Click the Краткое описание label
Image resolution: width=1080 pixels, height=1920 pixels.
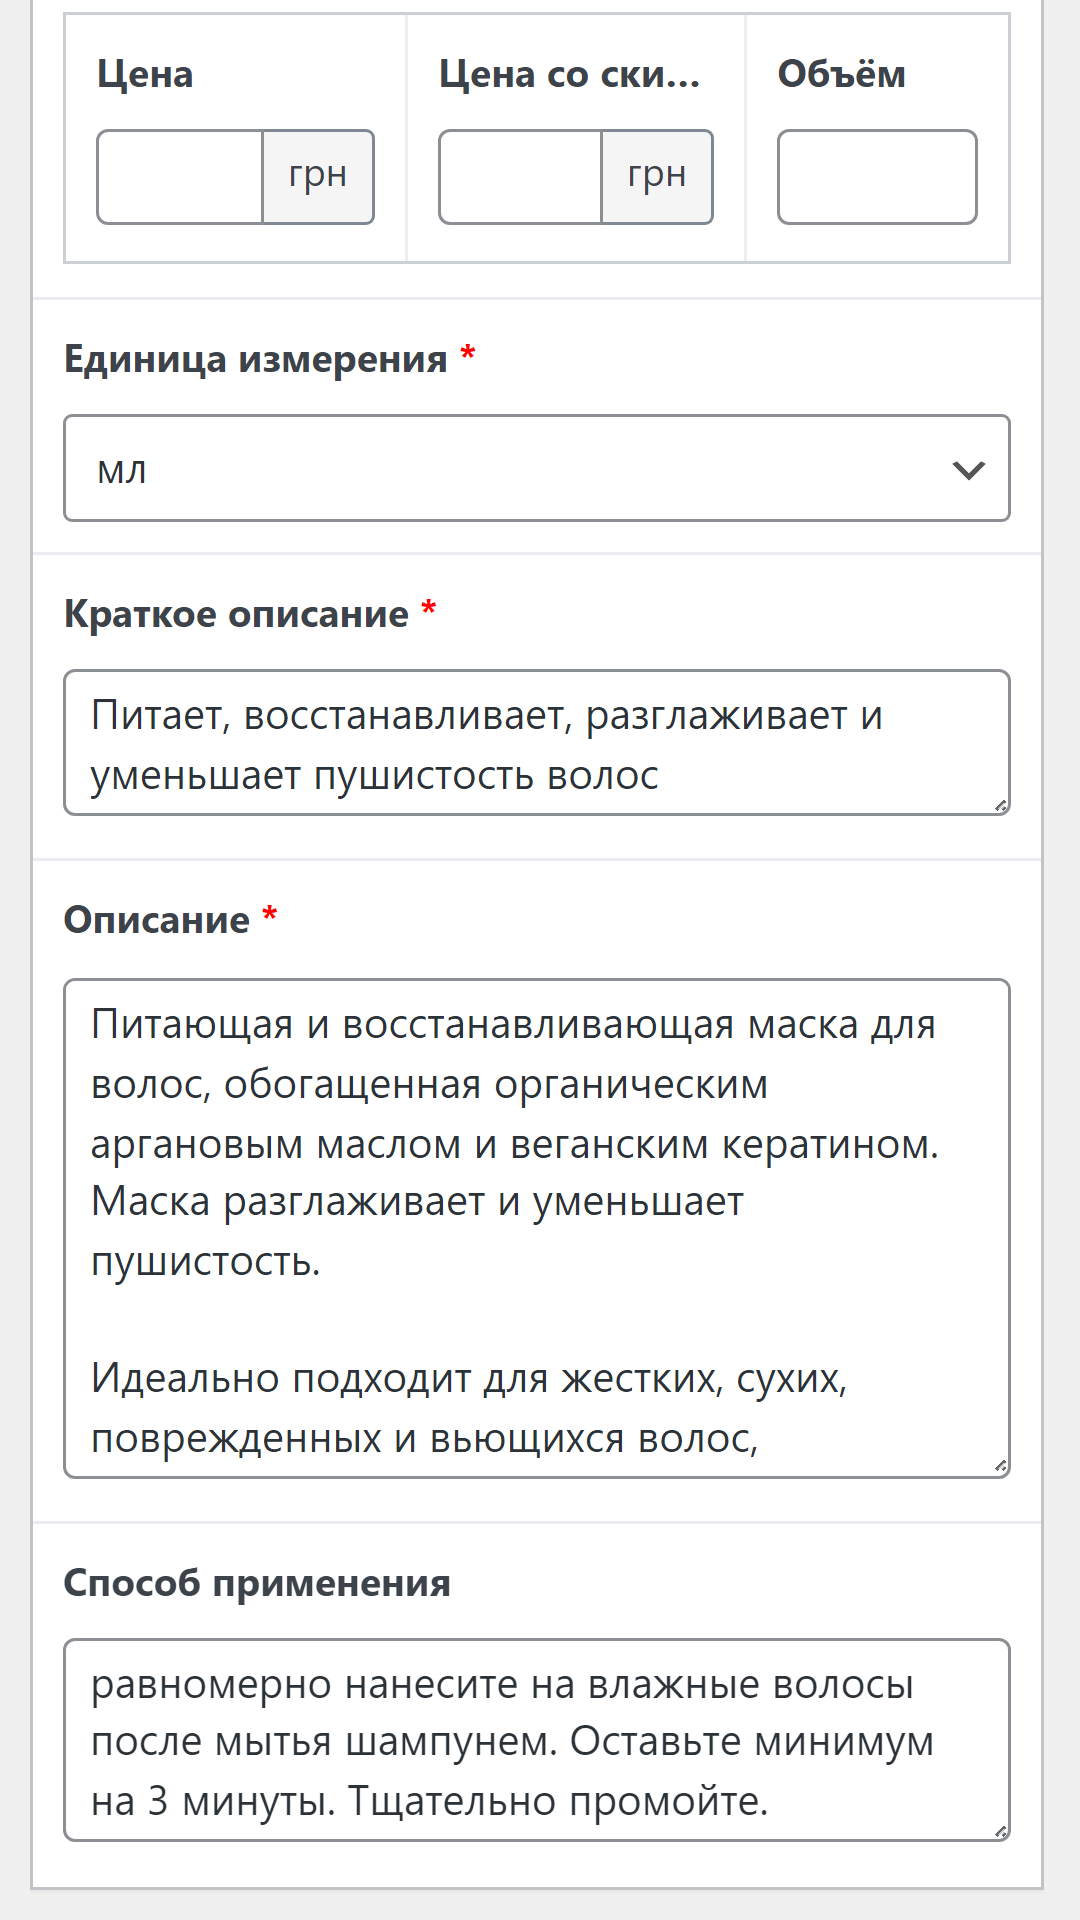236,614
